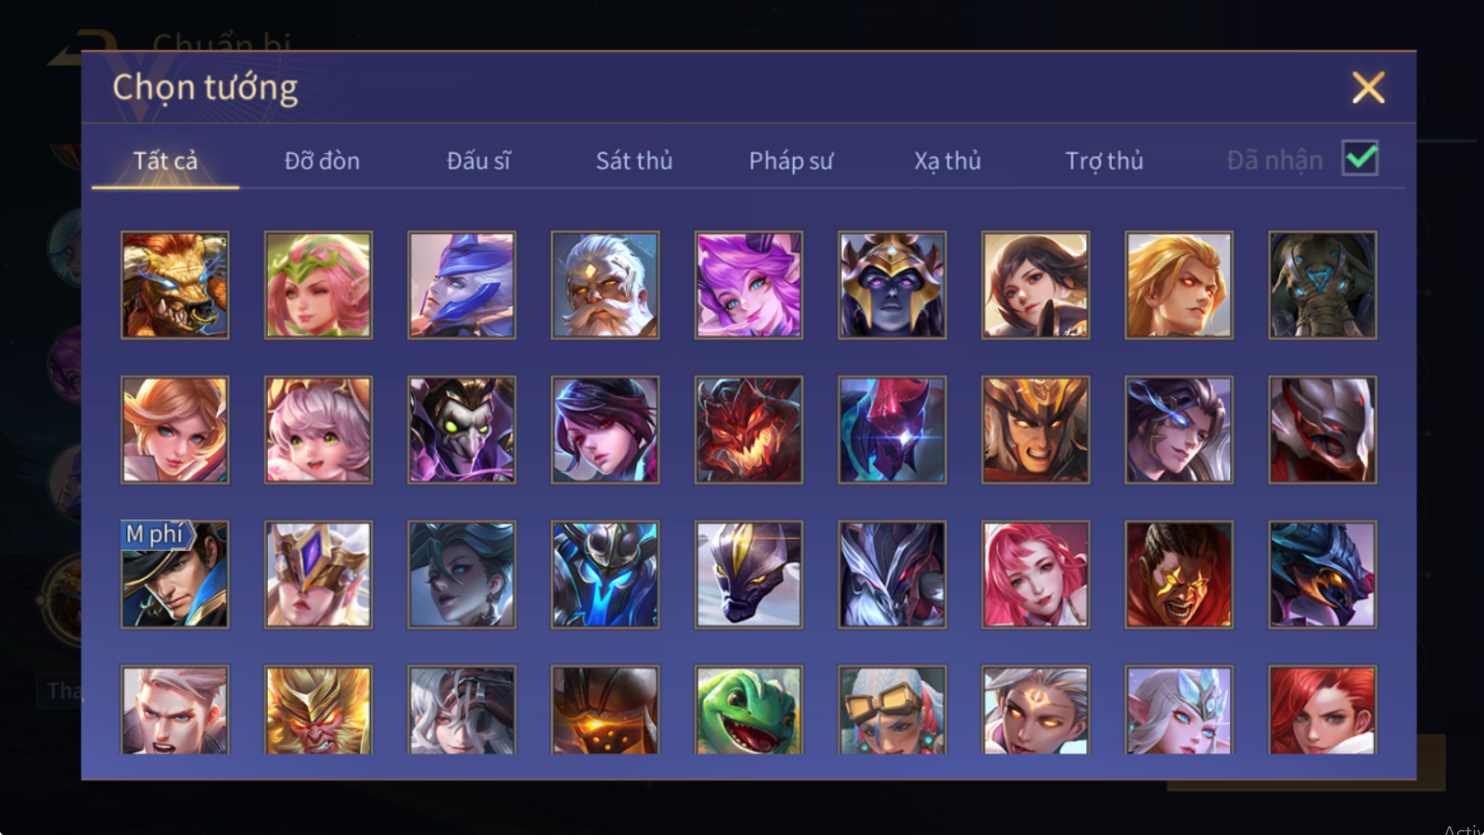Switch to the 'Đỡ đòn' tab
The height and width of the screenshot is (835, 1484).
pos(322,160)
